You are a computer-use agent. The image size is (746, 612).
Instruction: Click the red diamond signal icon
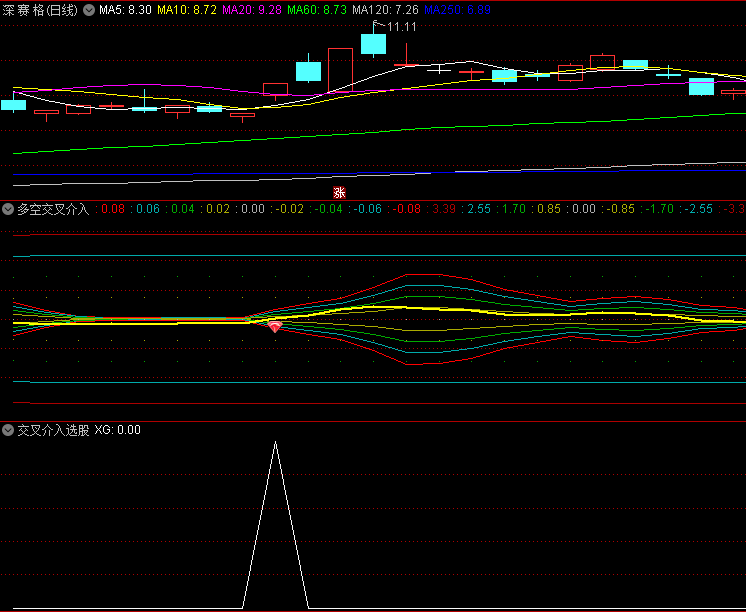click(x=275, y=327)
